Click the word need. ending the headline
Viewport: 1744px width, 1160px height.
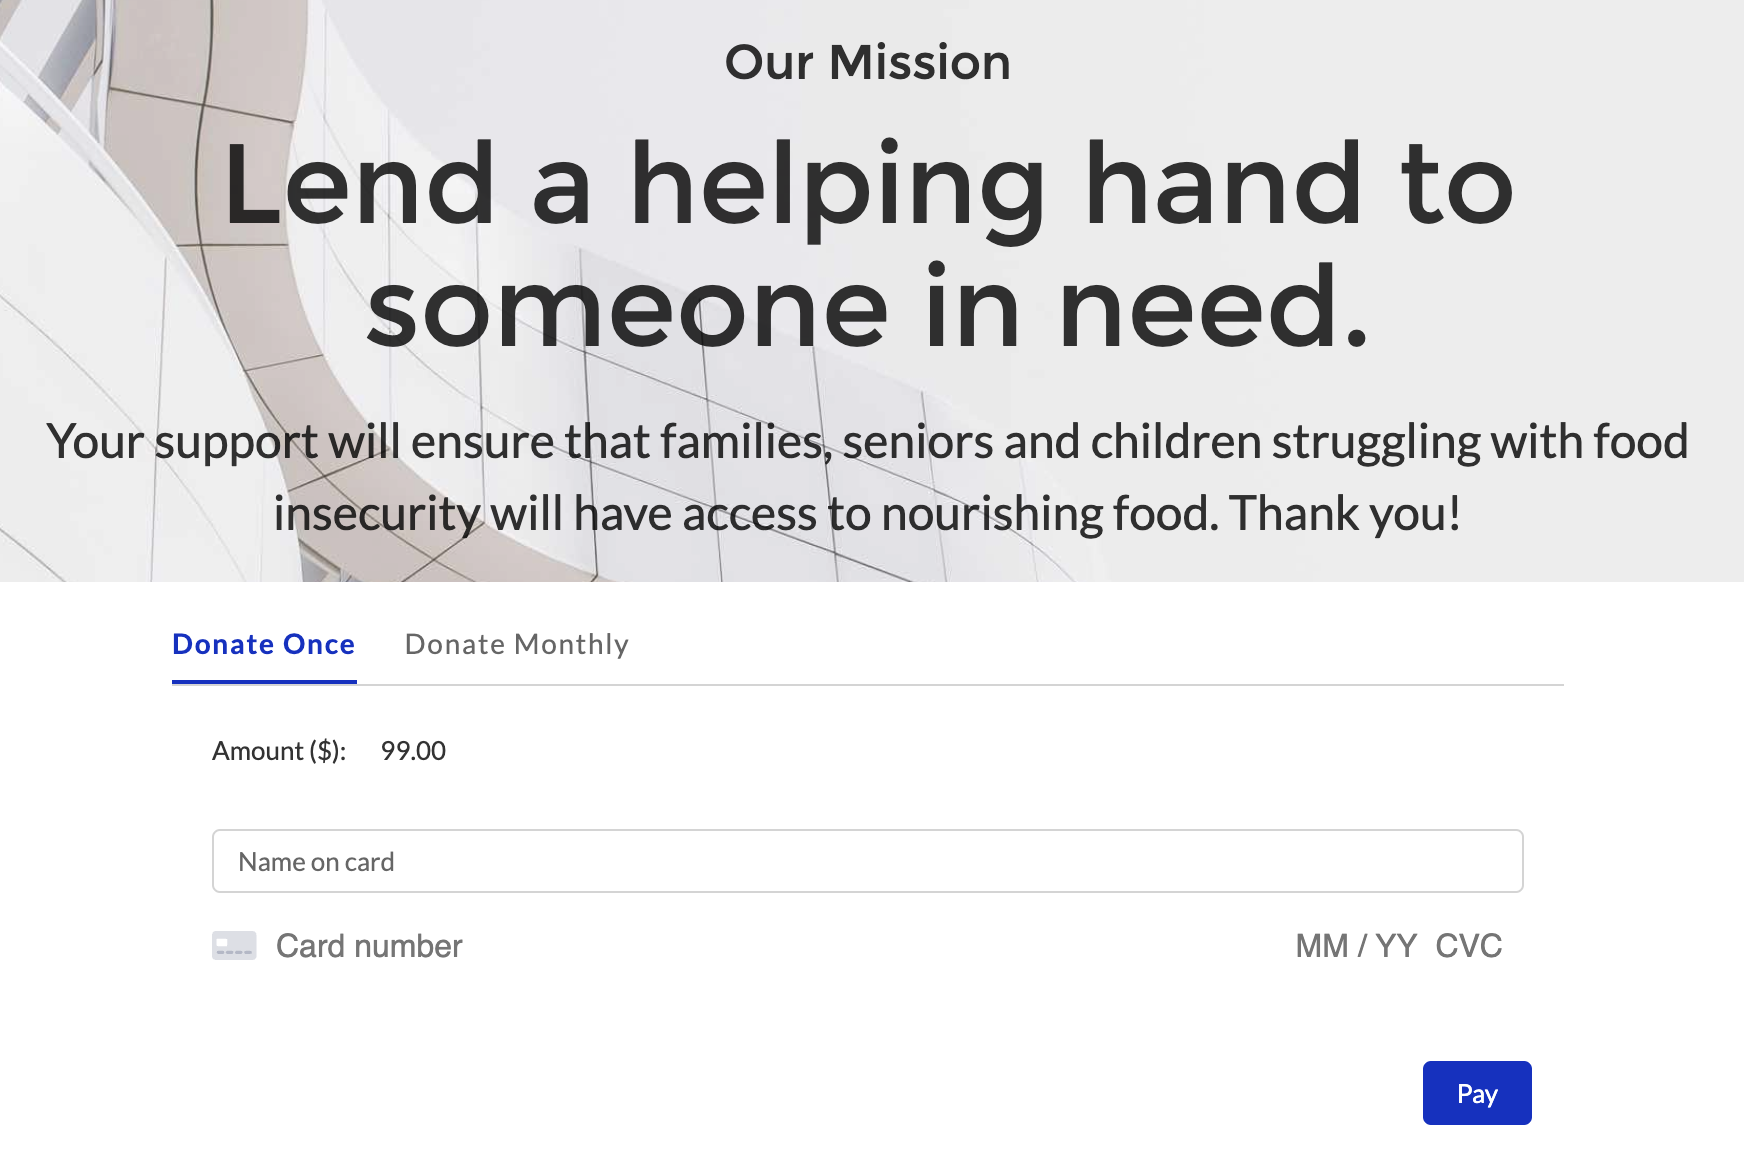tap(1213, 304)
